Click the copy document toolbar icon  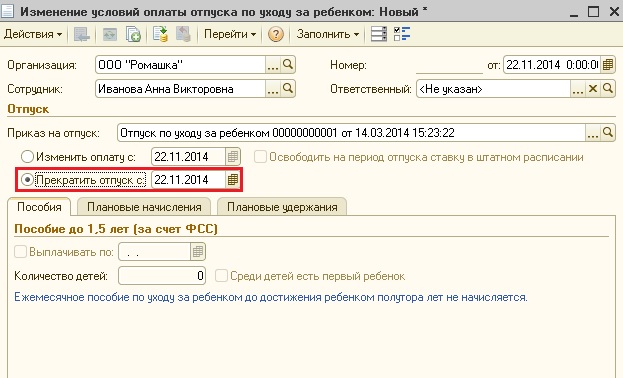pos(133,34)
